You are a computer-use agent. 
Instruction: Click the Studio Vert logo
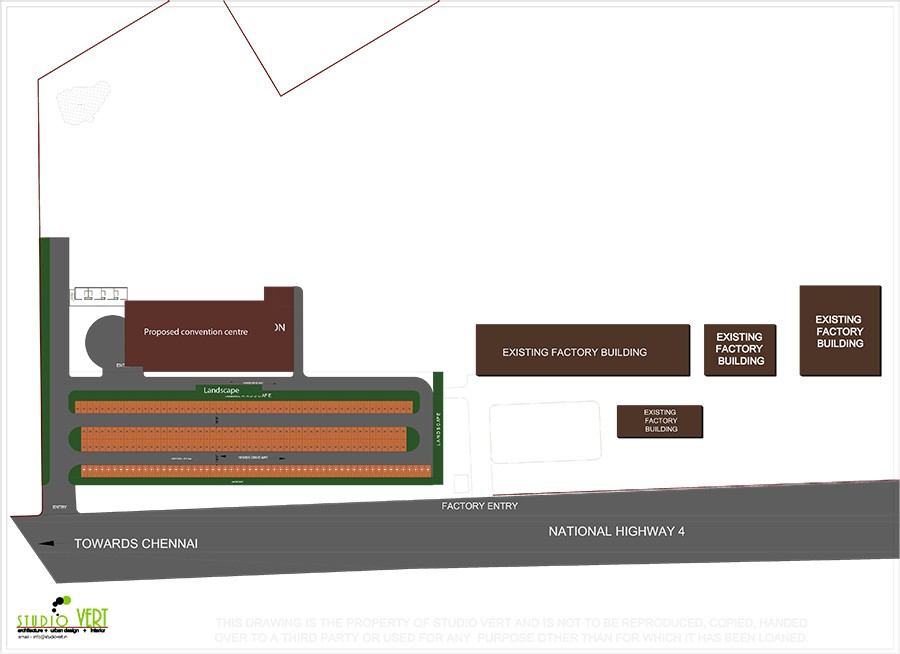point(62,620)
